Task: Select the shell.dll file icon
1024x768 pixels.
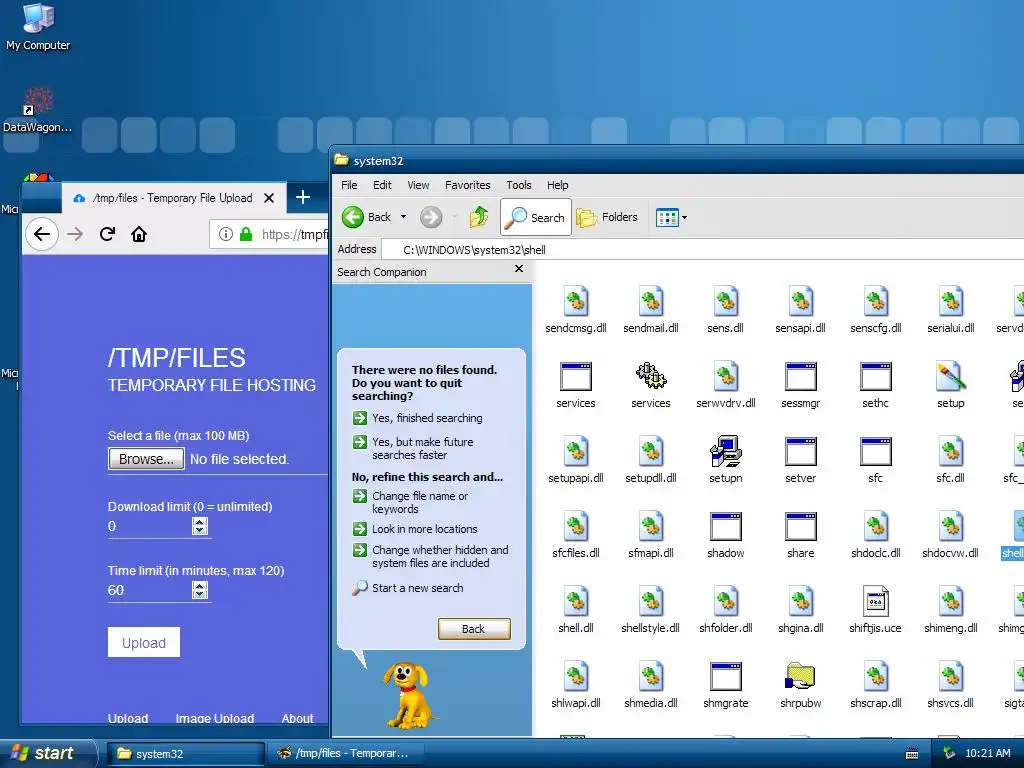Action: (x=575, y=610)
